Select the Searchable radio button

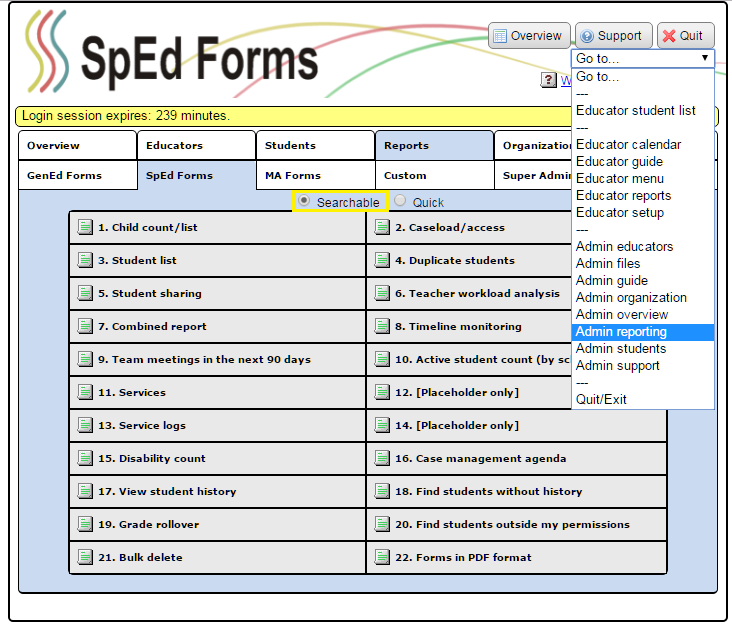pyautogui.click(x=304, y=201)
